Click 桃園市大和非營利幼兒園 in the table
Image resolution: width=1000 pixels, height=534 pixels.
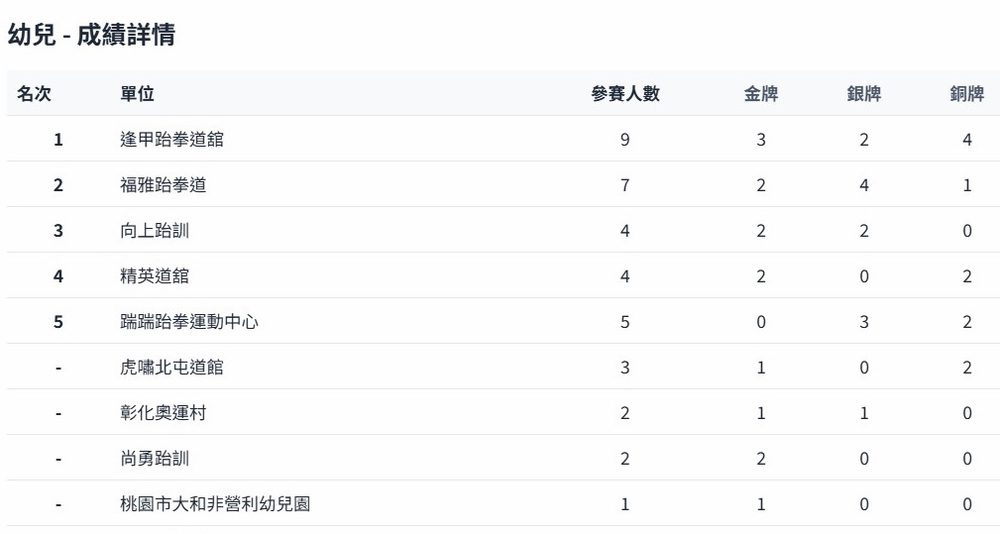tap(215, 504)
